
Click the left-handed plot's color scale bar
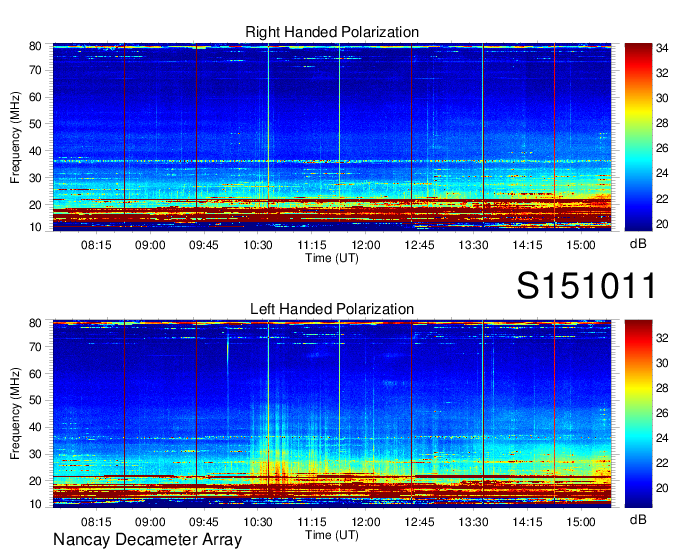[x=638, y=414]
